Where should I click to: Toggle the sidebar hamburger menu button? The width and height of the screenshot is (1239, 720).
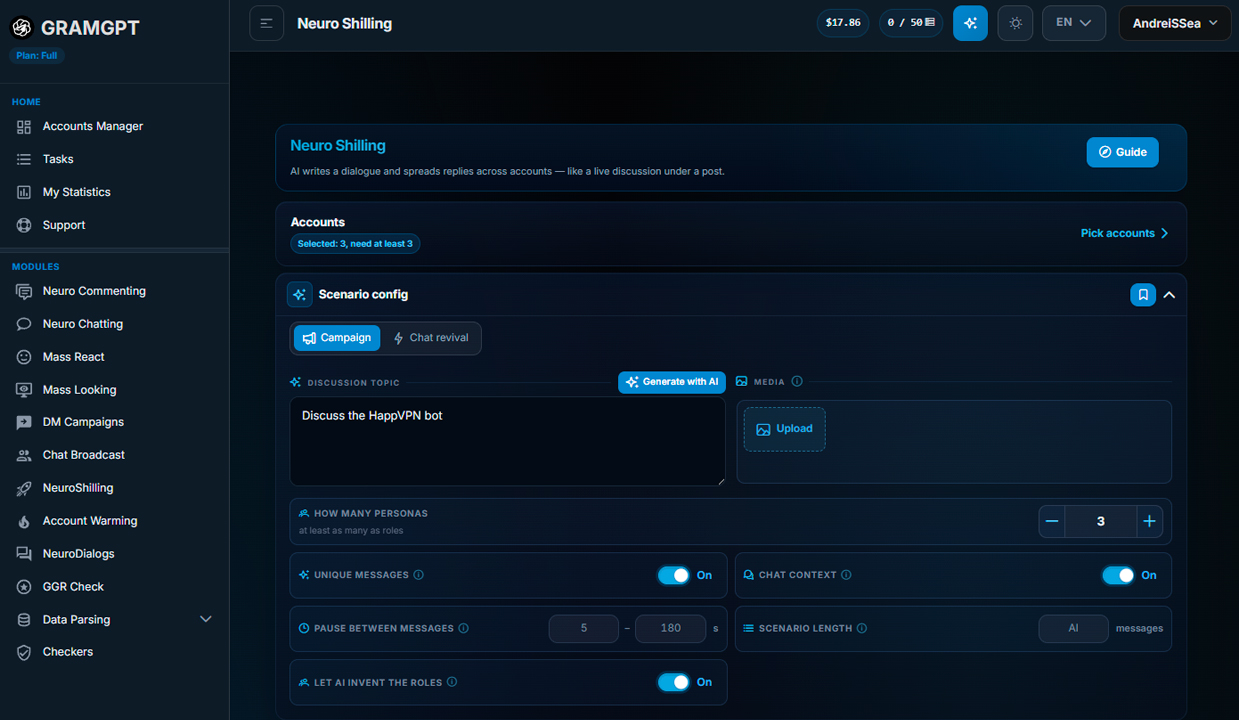coord(266,23)
